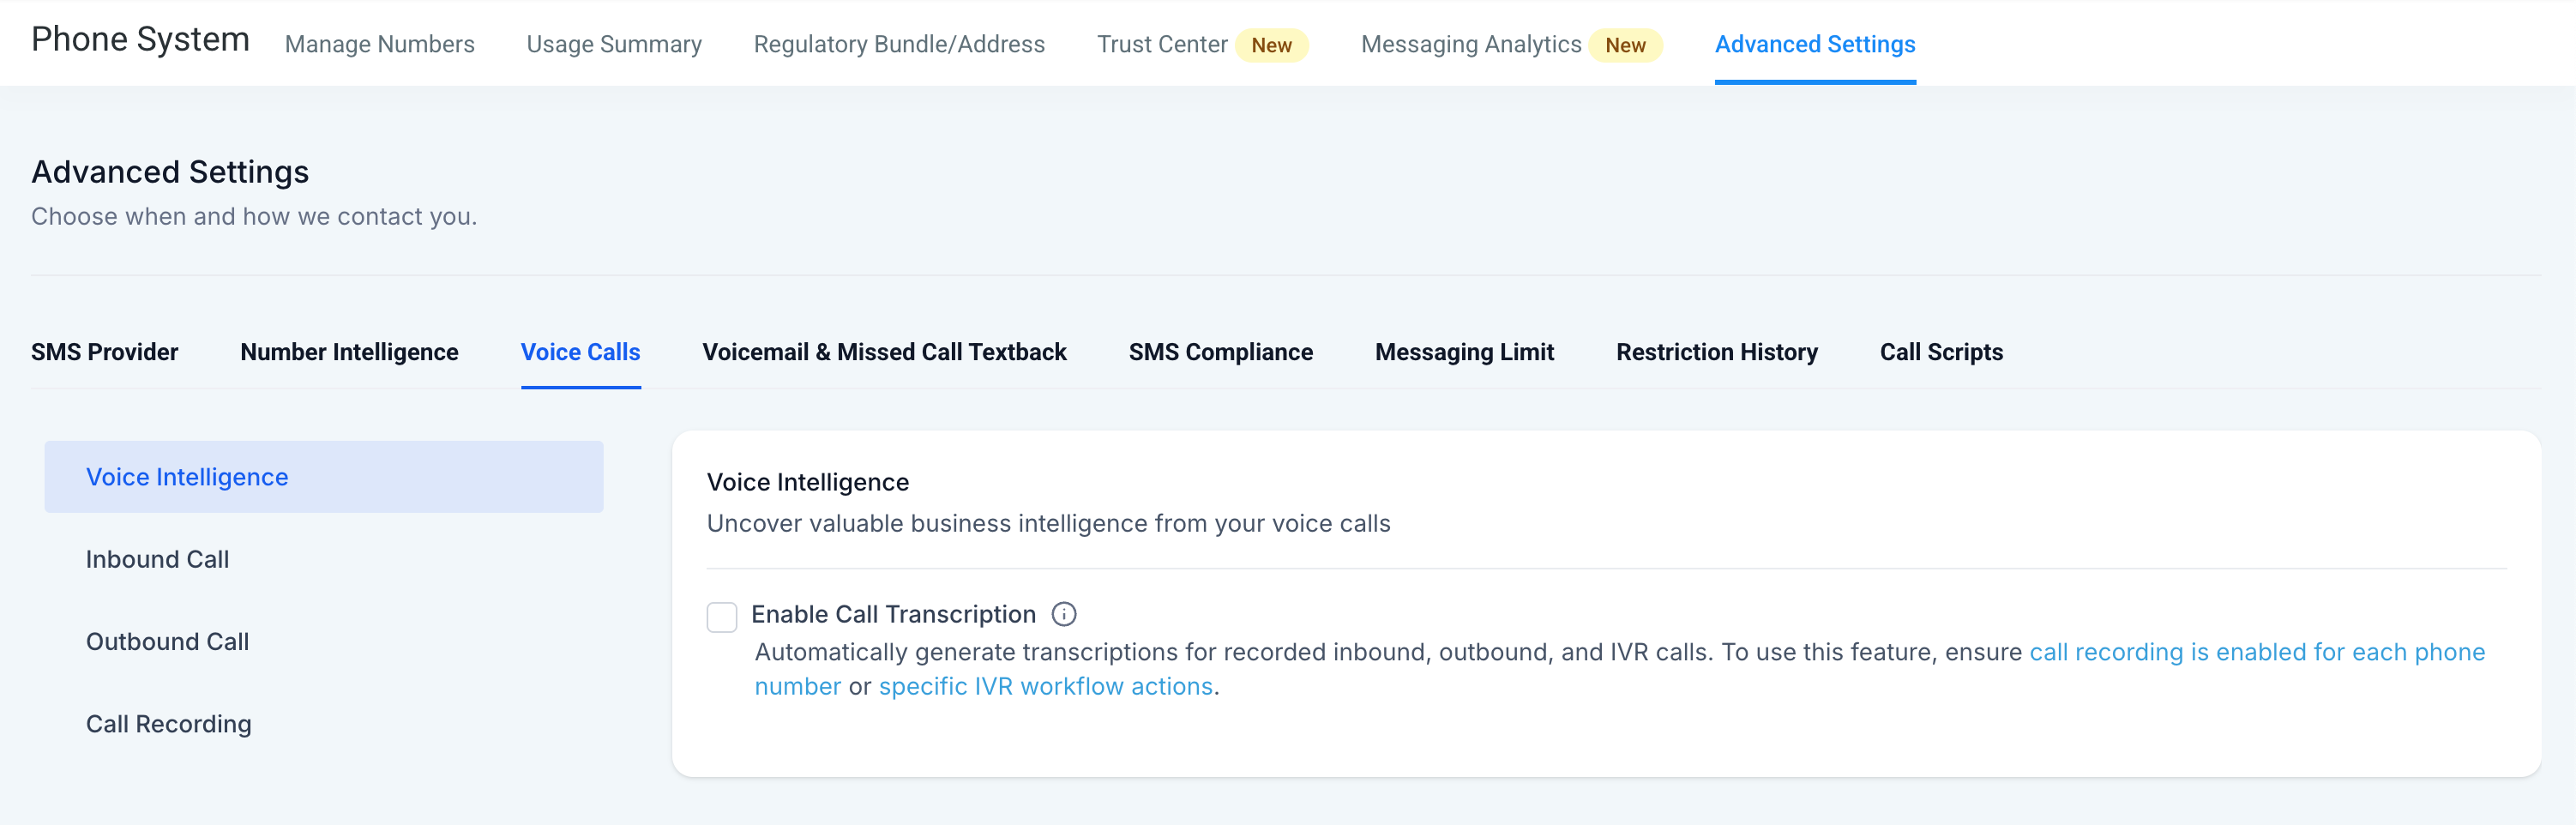2576x825 pixels.
Task: Open the Restriction History tab
Action: [1717, 352]
